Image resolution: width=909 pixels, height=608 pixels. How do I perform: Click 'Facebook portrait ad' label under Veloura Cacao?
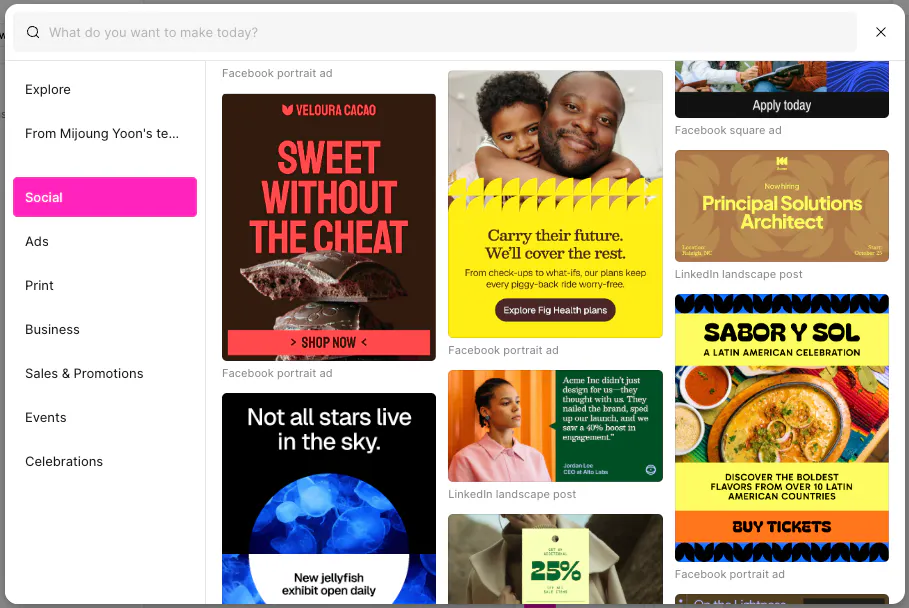[x=277, y=373]
